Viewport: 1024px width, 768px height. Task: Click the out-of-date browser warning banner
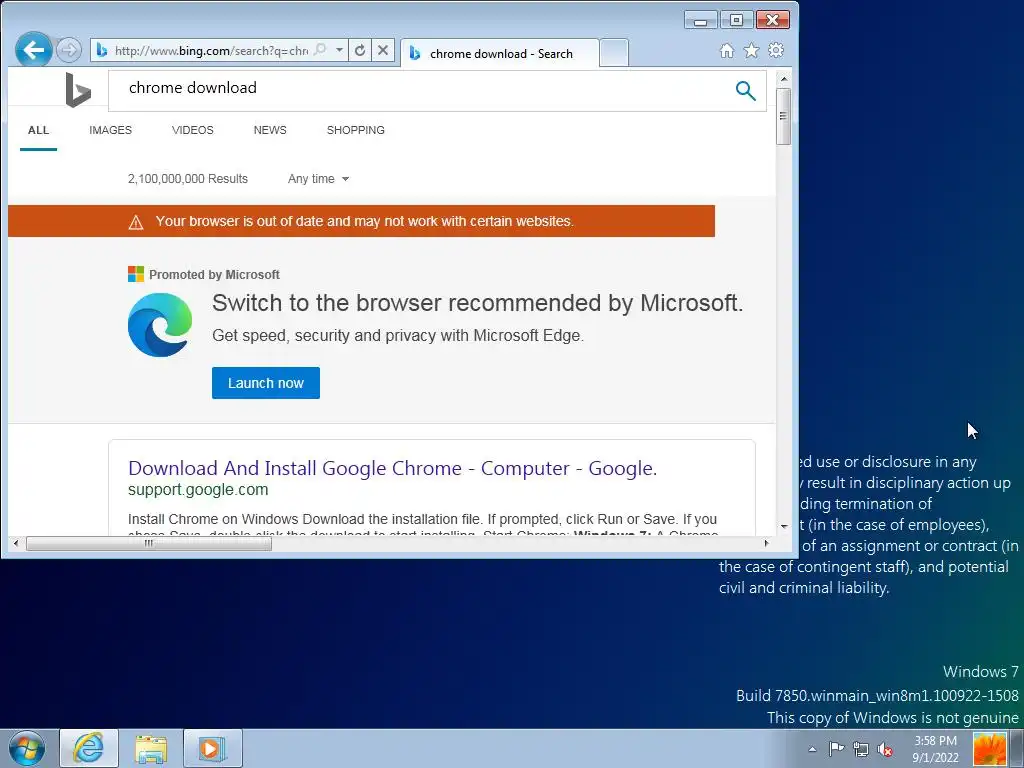tap(361, 221)
